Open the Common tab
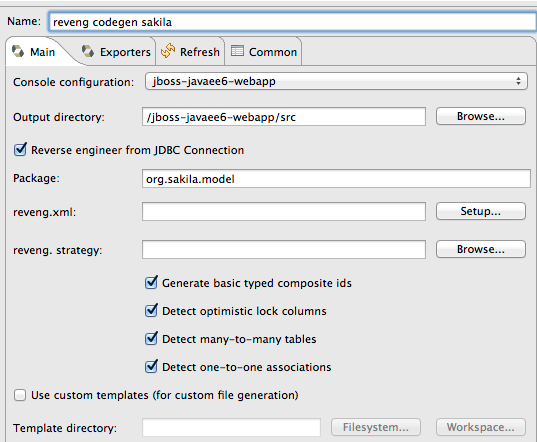The image size is (537, 442). [264, 52]
